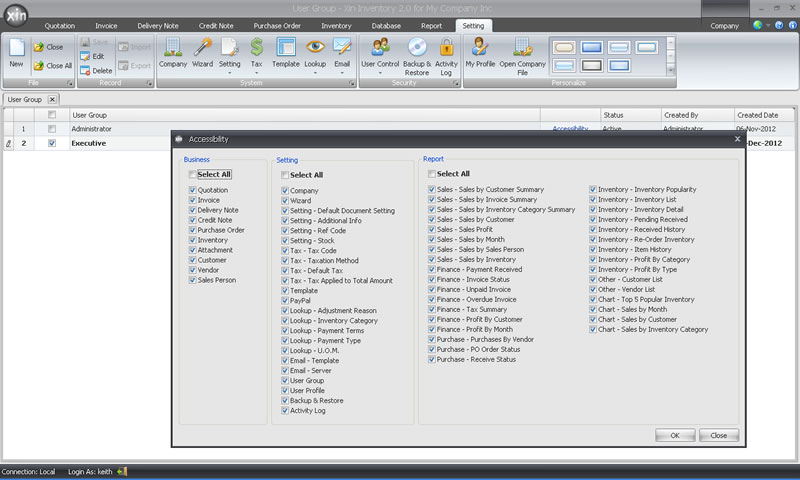Toggle Business Select All checkbox
This screenshot has width=800, height=480.
coord(192,174)
